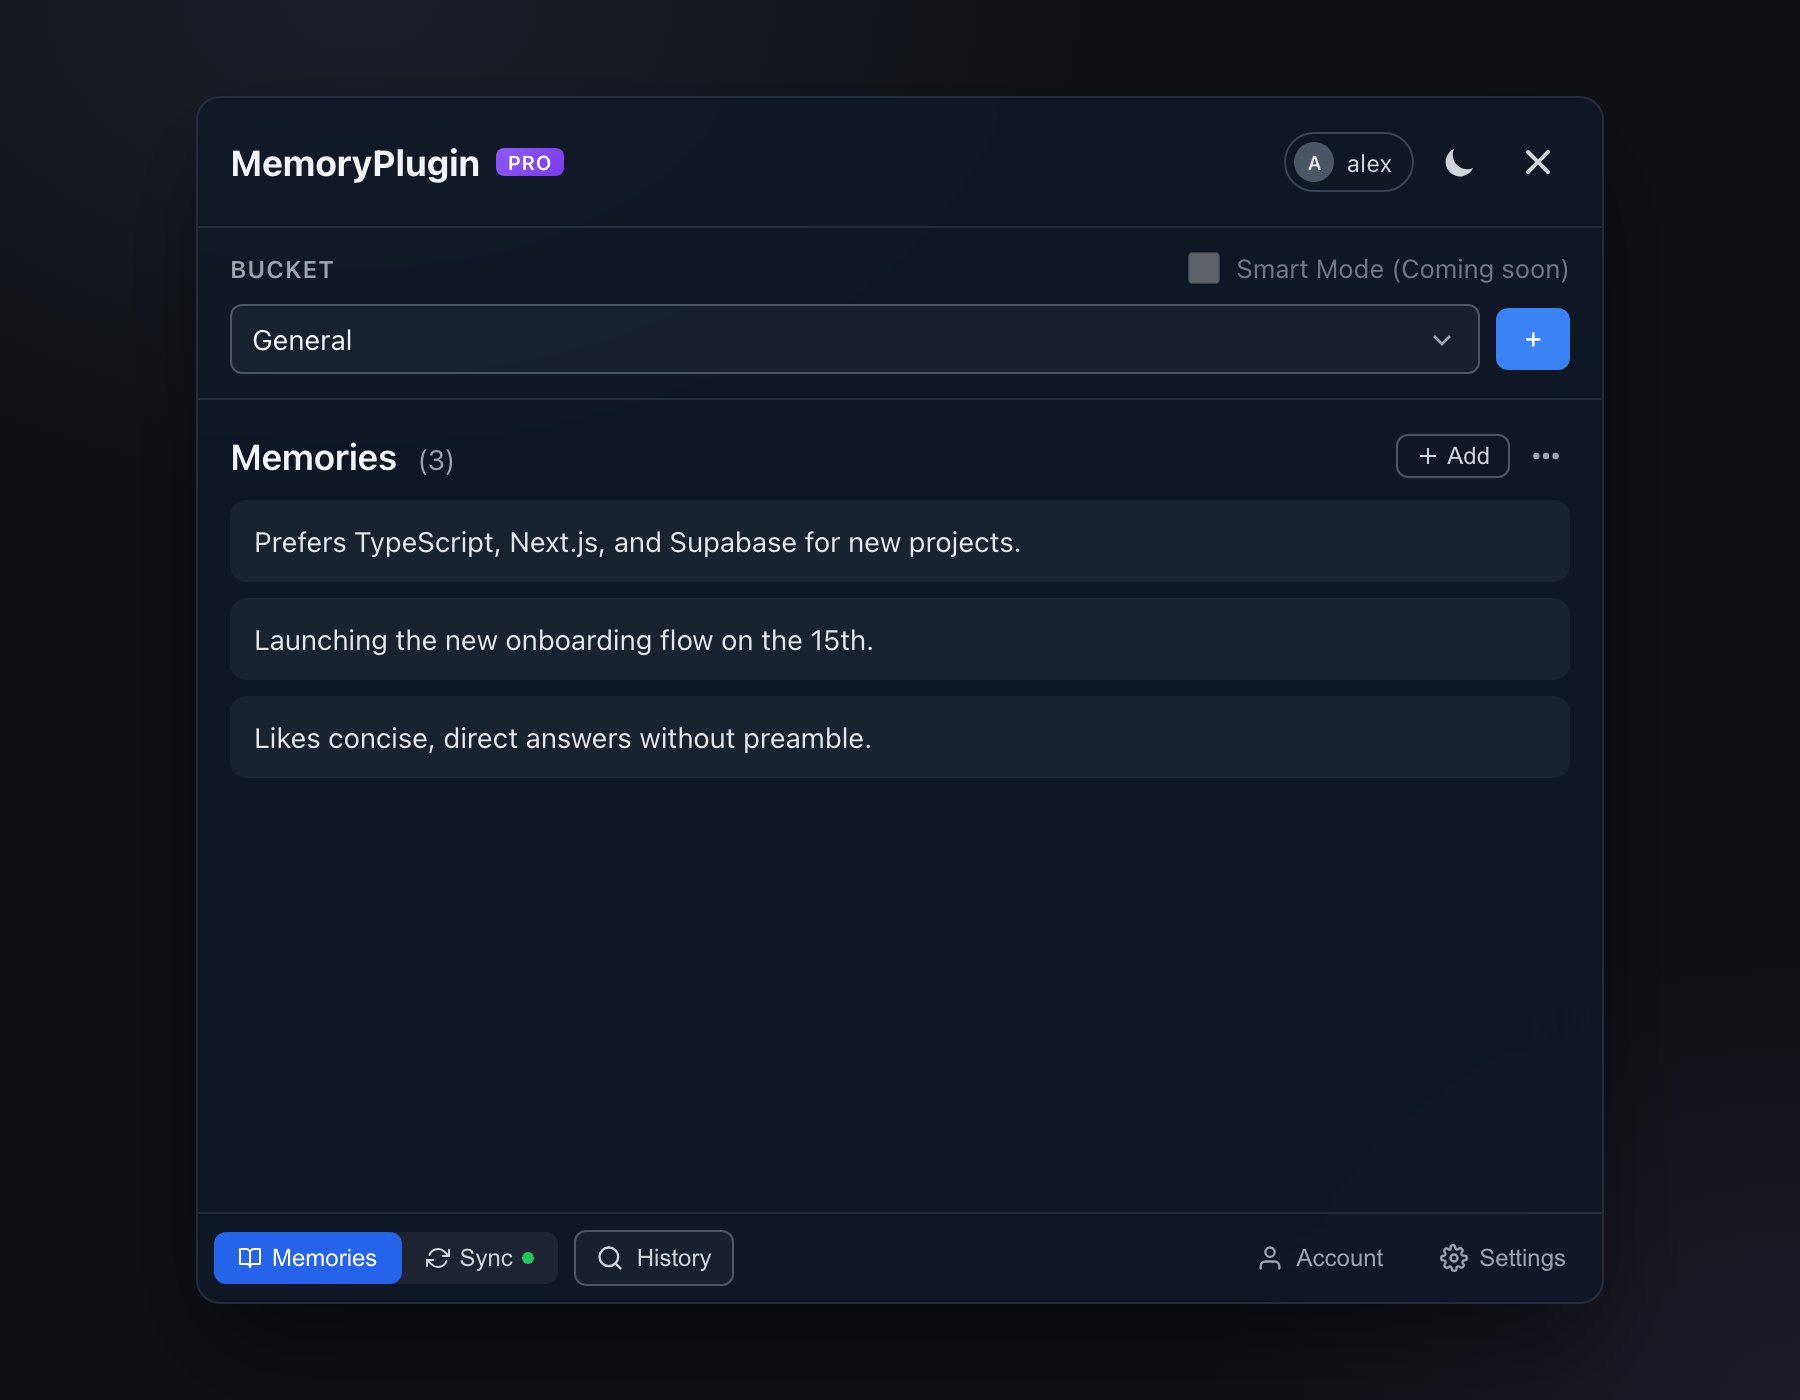Switch to the Memories tab
1800x1400 pixels.
point(308,1257)
